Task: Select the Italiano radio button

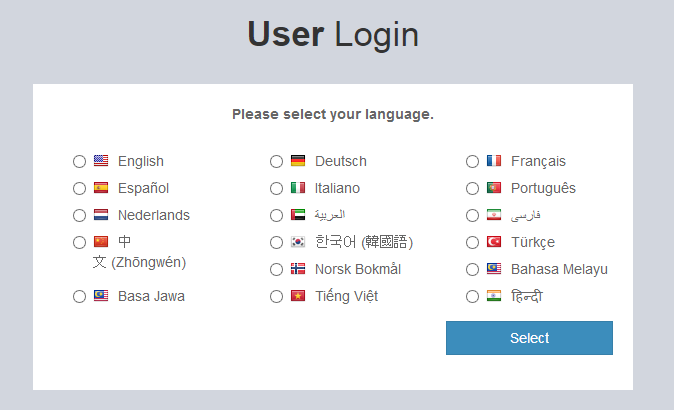Action: (x=277, y=188)
